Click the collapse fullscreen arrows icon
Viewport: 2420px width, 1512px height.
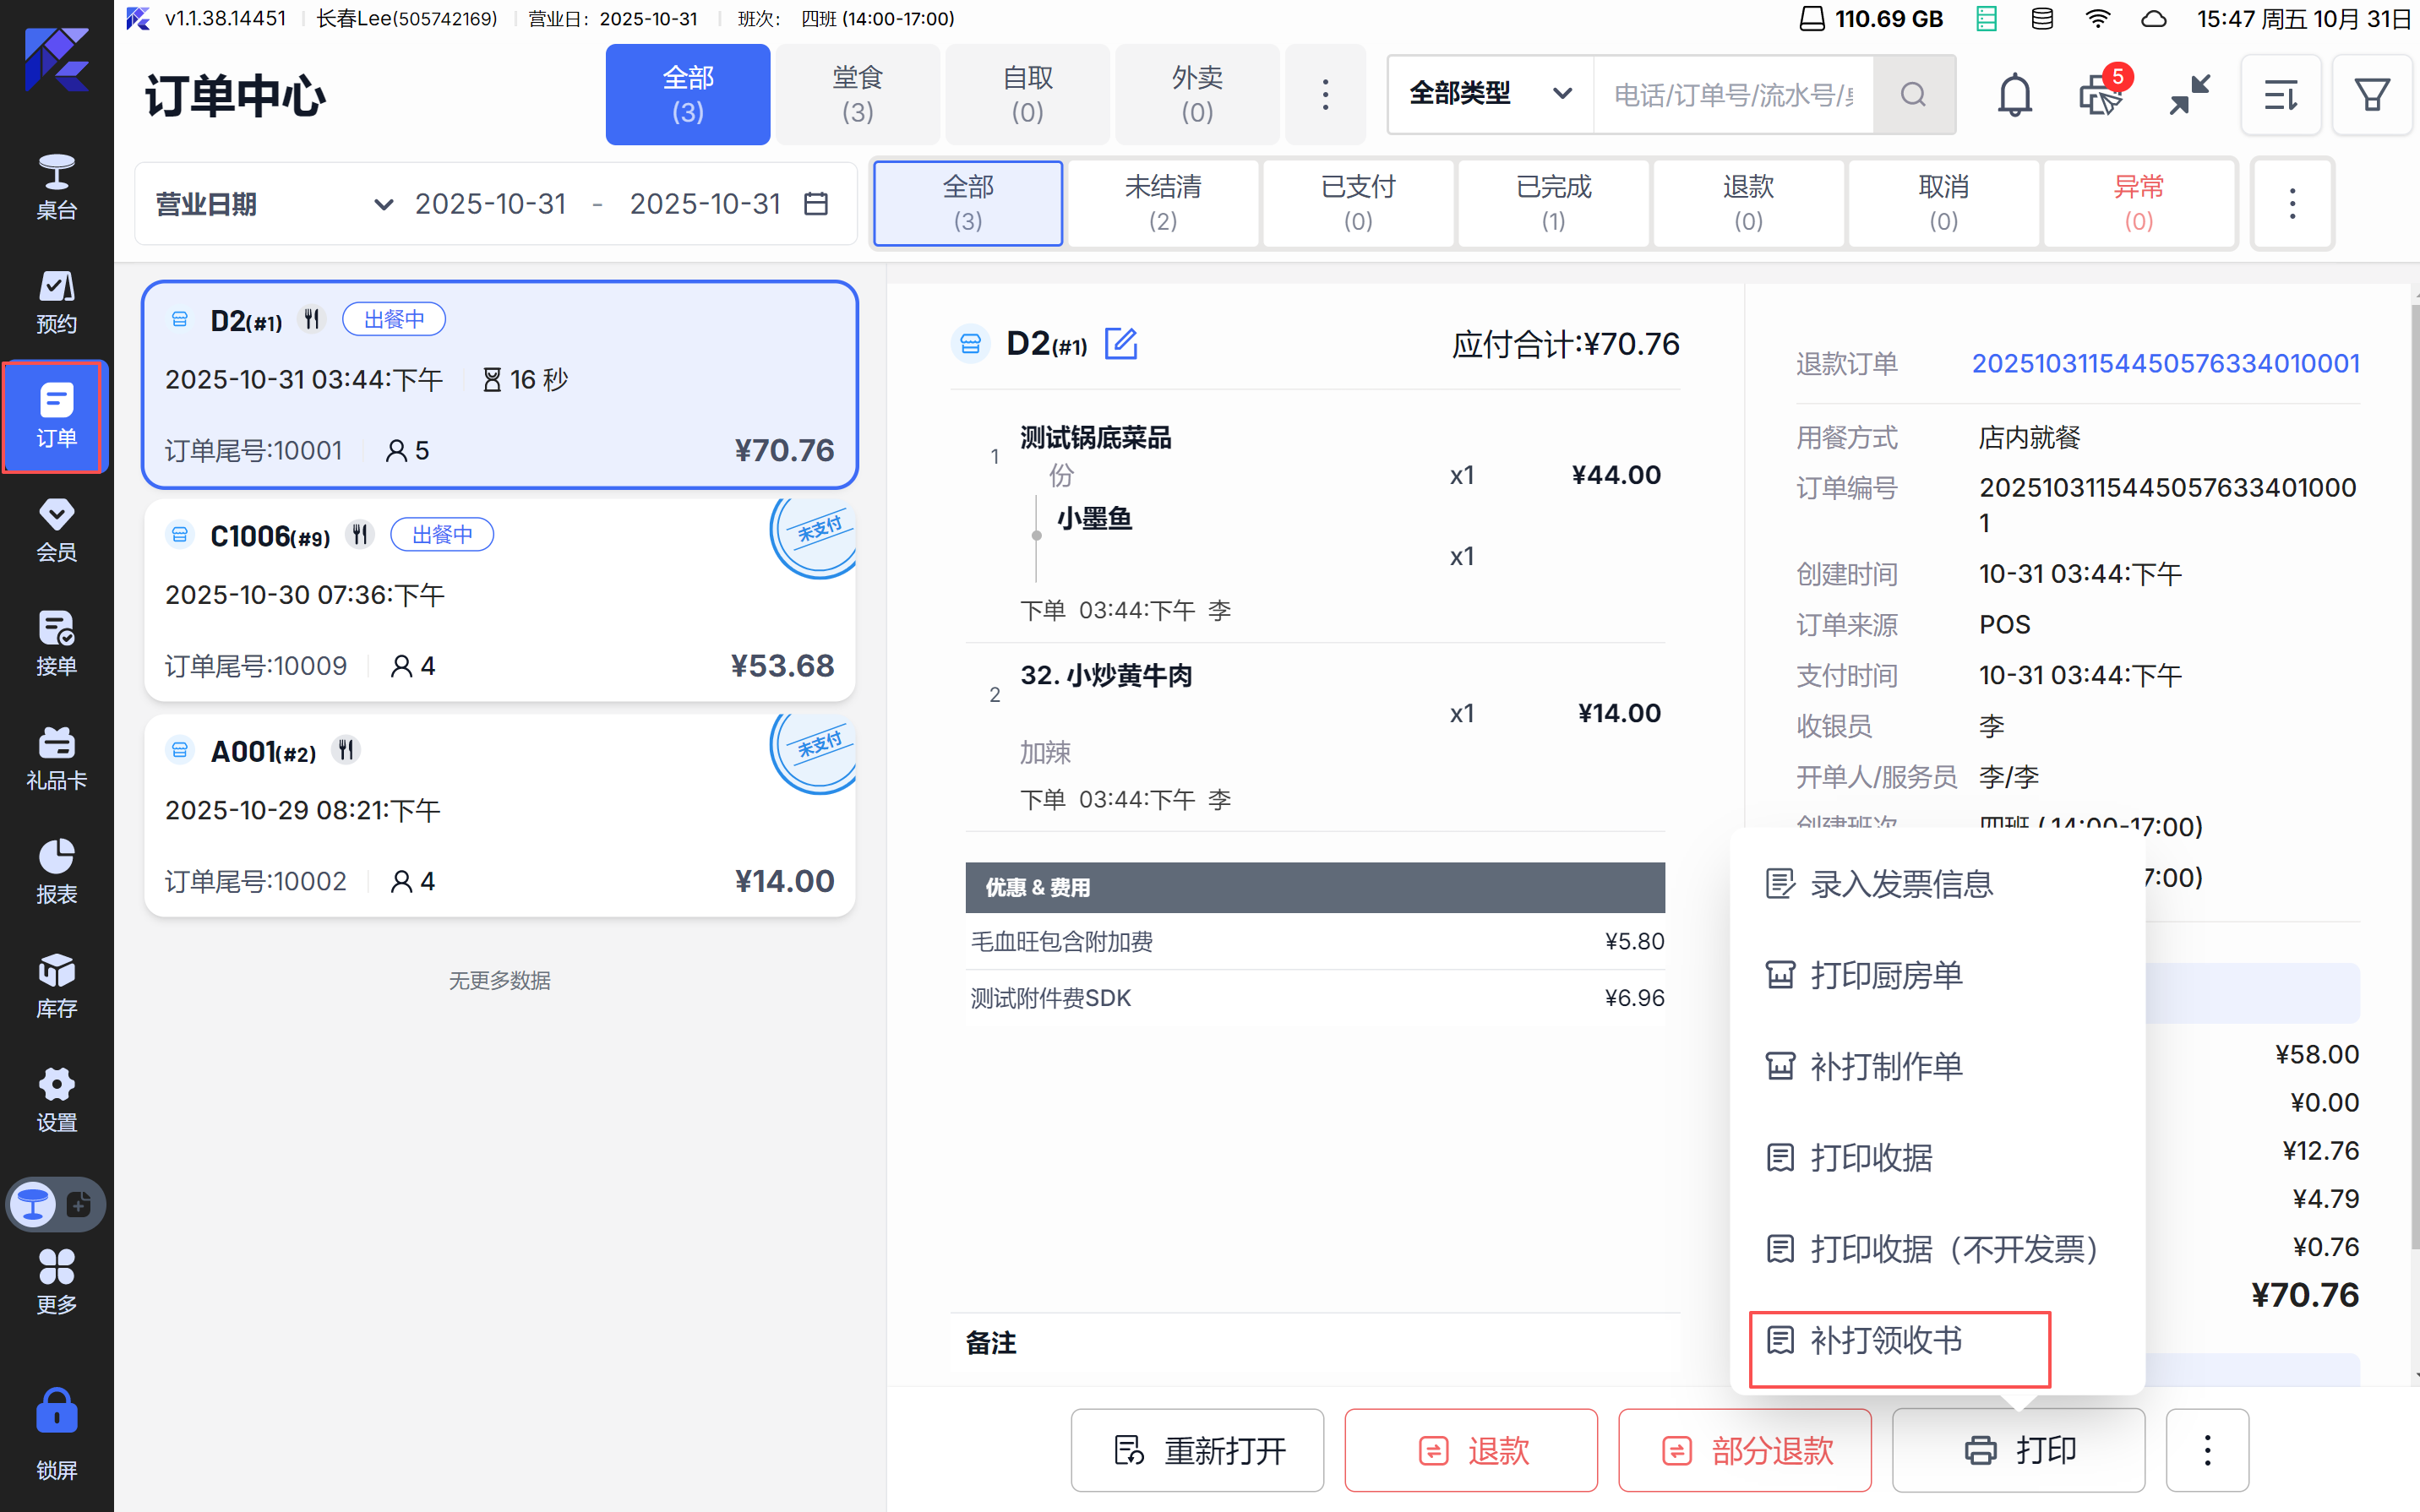(2189, 95)
